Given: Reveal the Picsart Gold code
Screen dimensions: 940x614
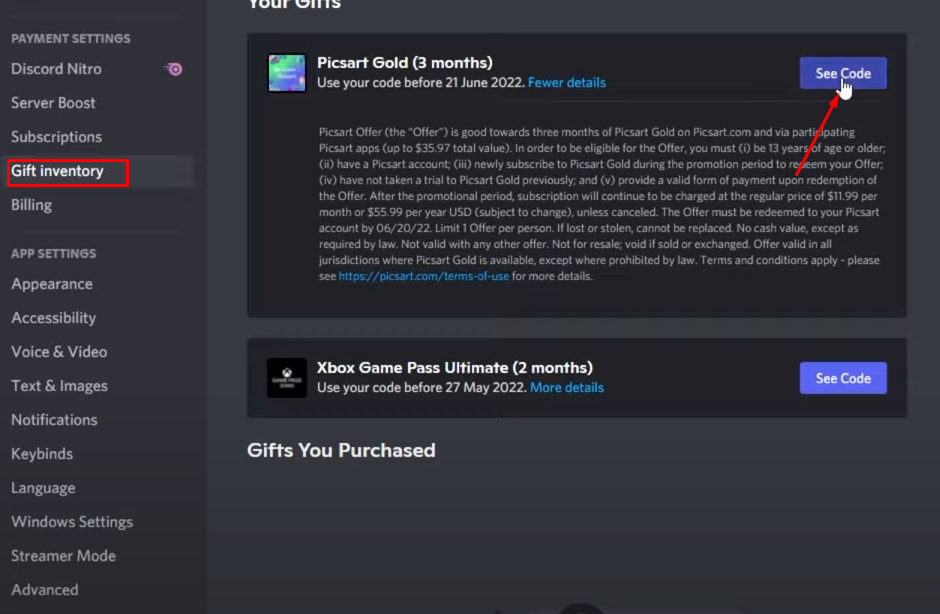Looking at the screenshot, I should click(x=842, y=73).
